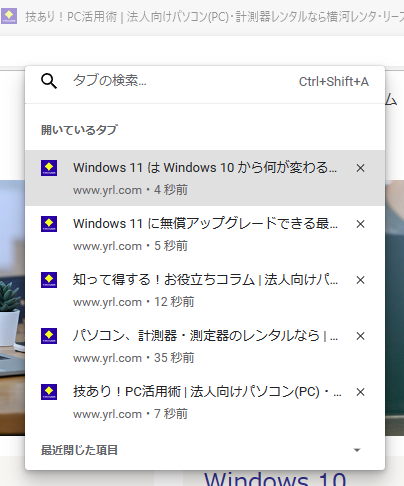Close the '技あり！PC活用術' tab in list
The height and width of the screenshot is (486, 404).
(x=360, y=392)
